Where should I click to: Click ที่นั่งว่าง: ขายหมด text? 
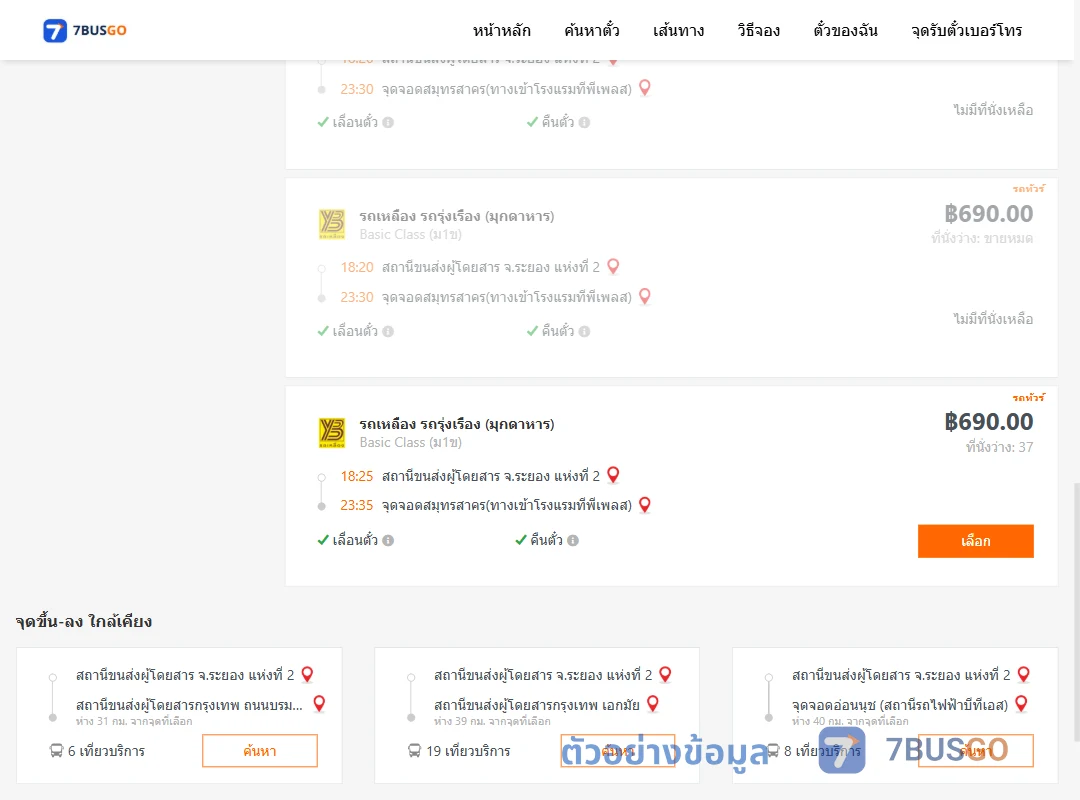(x=982, y=238)
